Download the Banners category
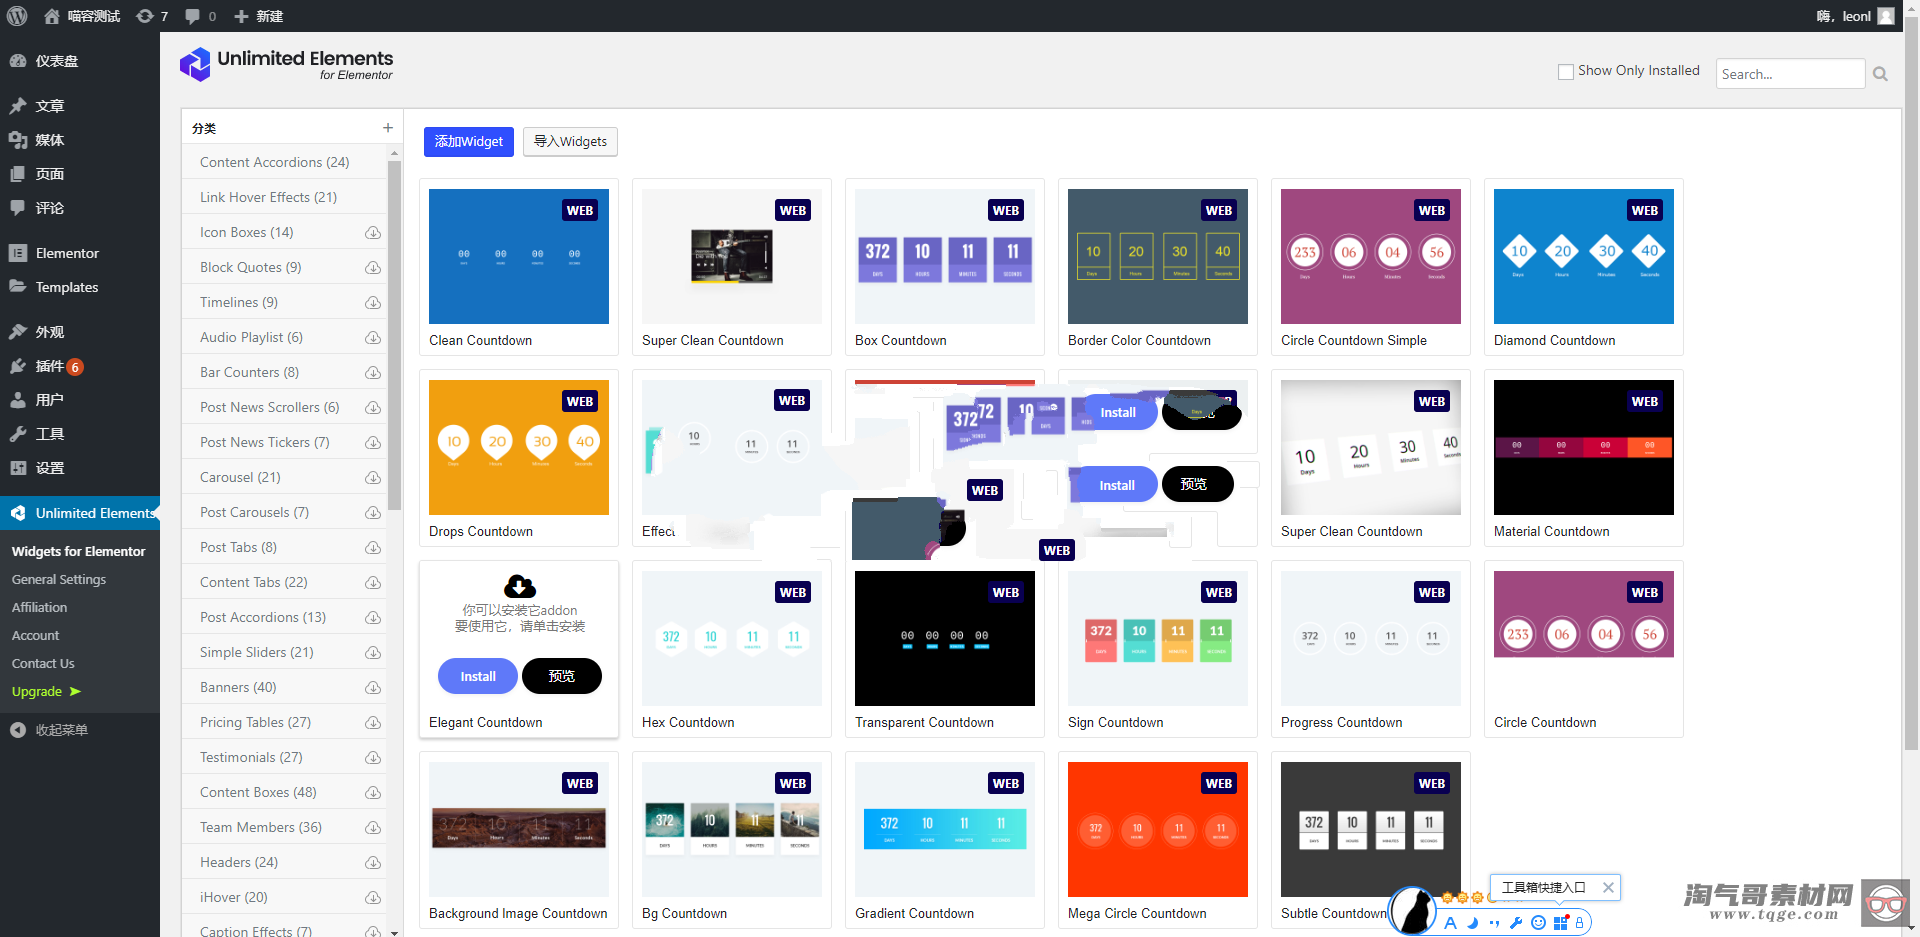This screenshot has height=937, width=1920. coord(373,687)
